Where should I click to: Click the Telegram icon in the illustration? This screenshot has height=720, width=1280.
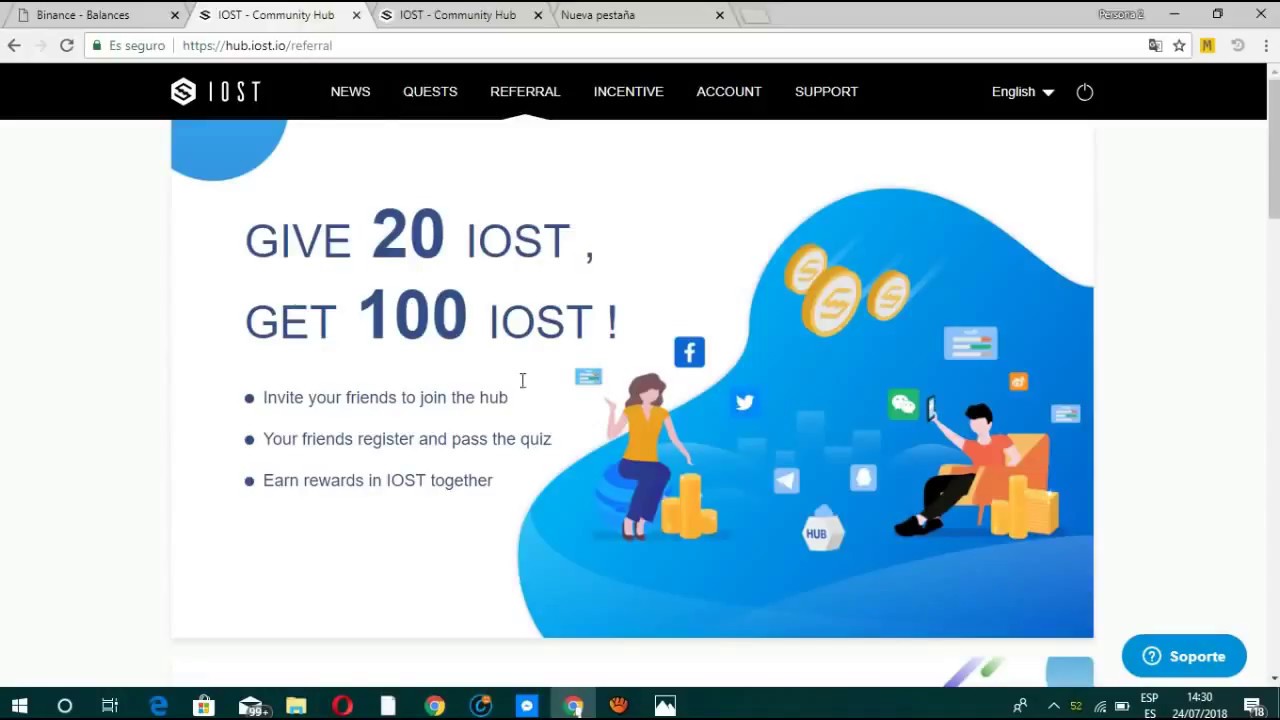(x=786, y=481)
